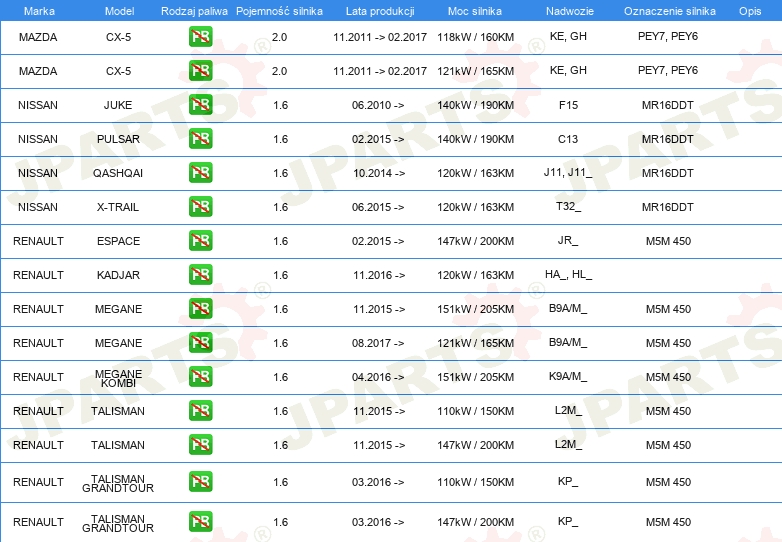Click MR16DDT engine code in Juke row
This screenshot has width=782, height=542.
(x=668, y=105)
